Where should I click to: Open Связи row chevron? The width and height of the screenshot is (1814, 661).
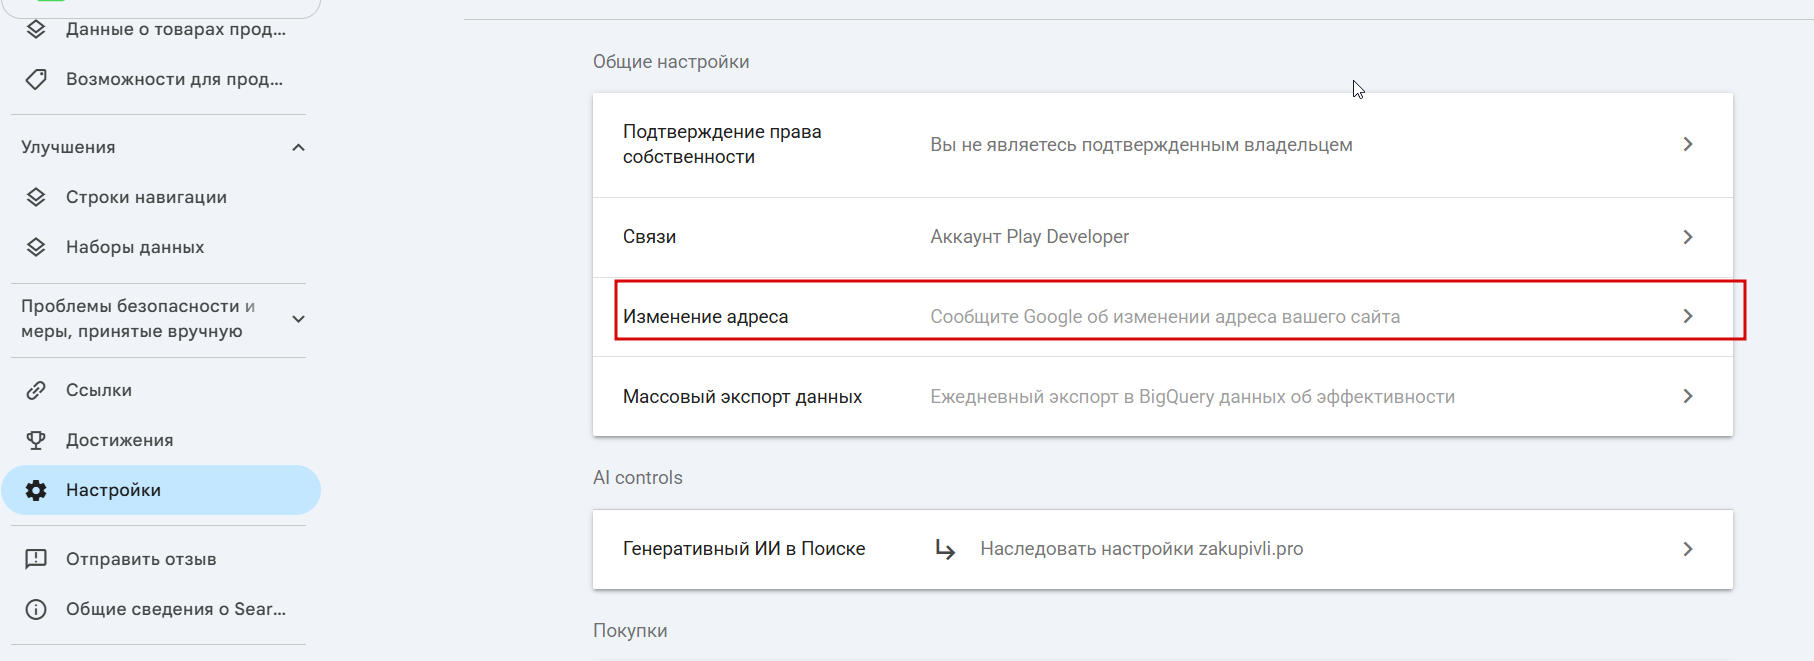point(1688,237)
